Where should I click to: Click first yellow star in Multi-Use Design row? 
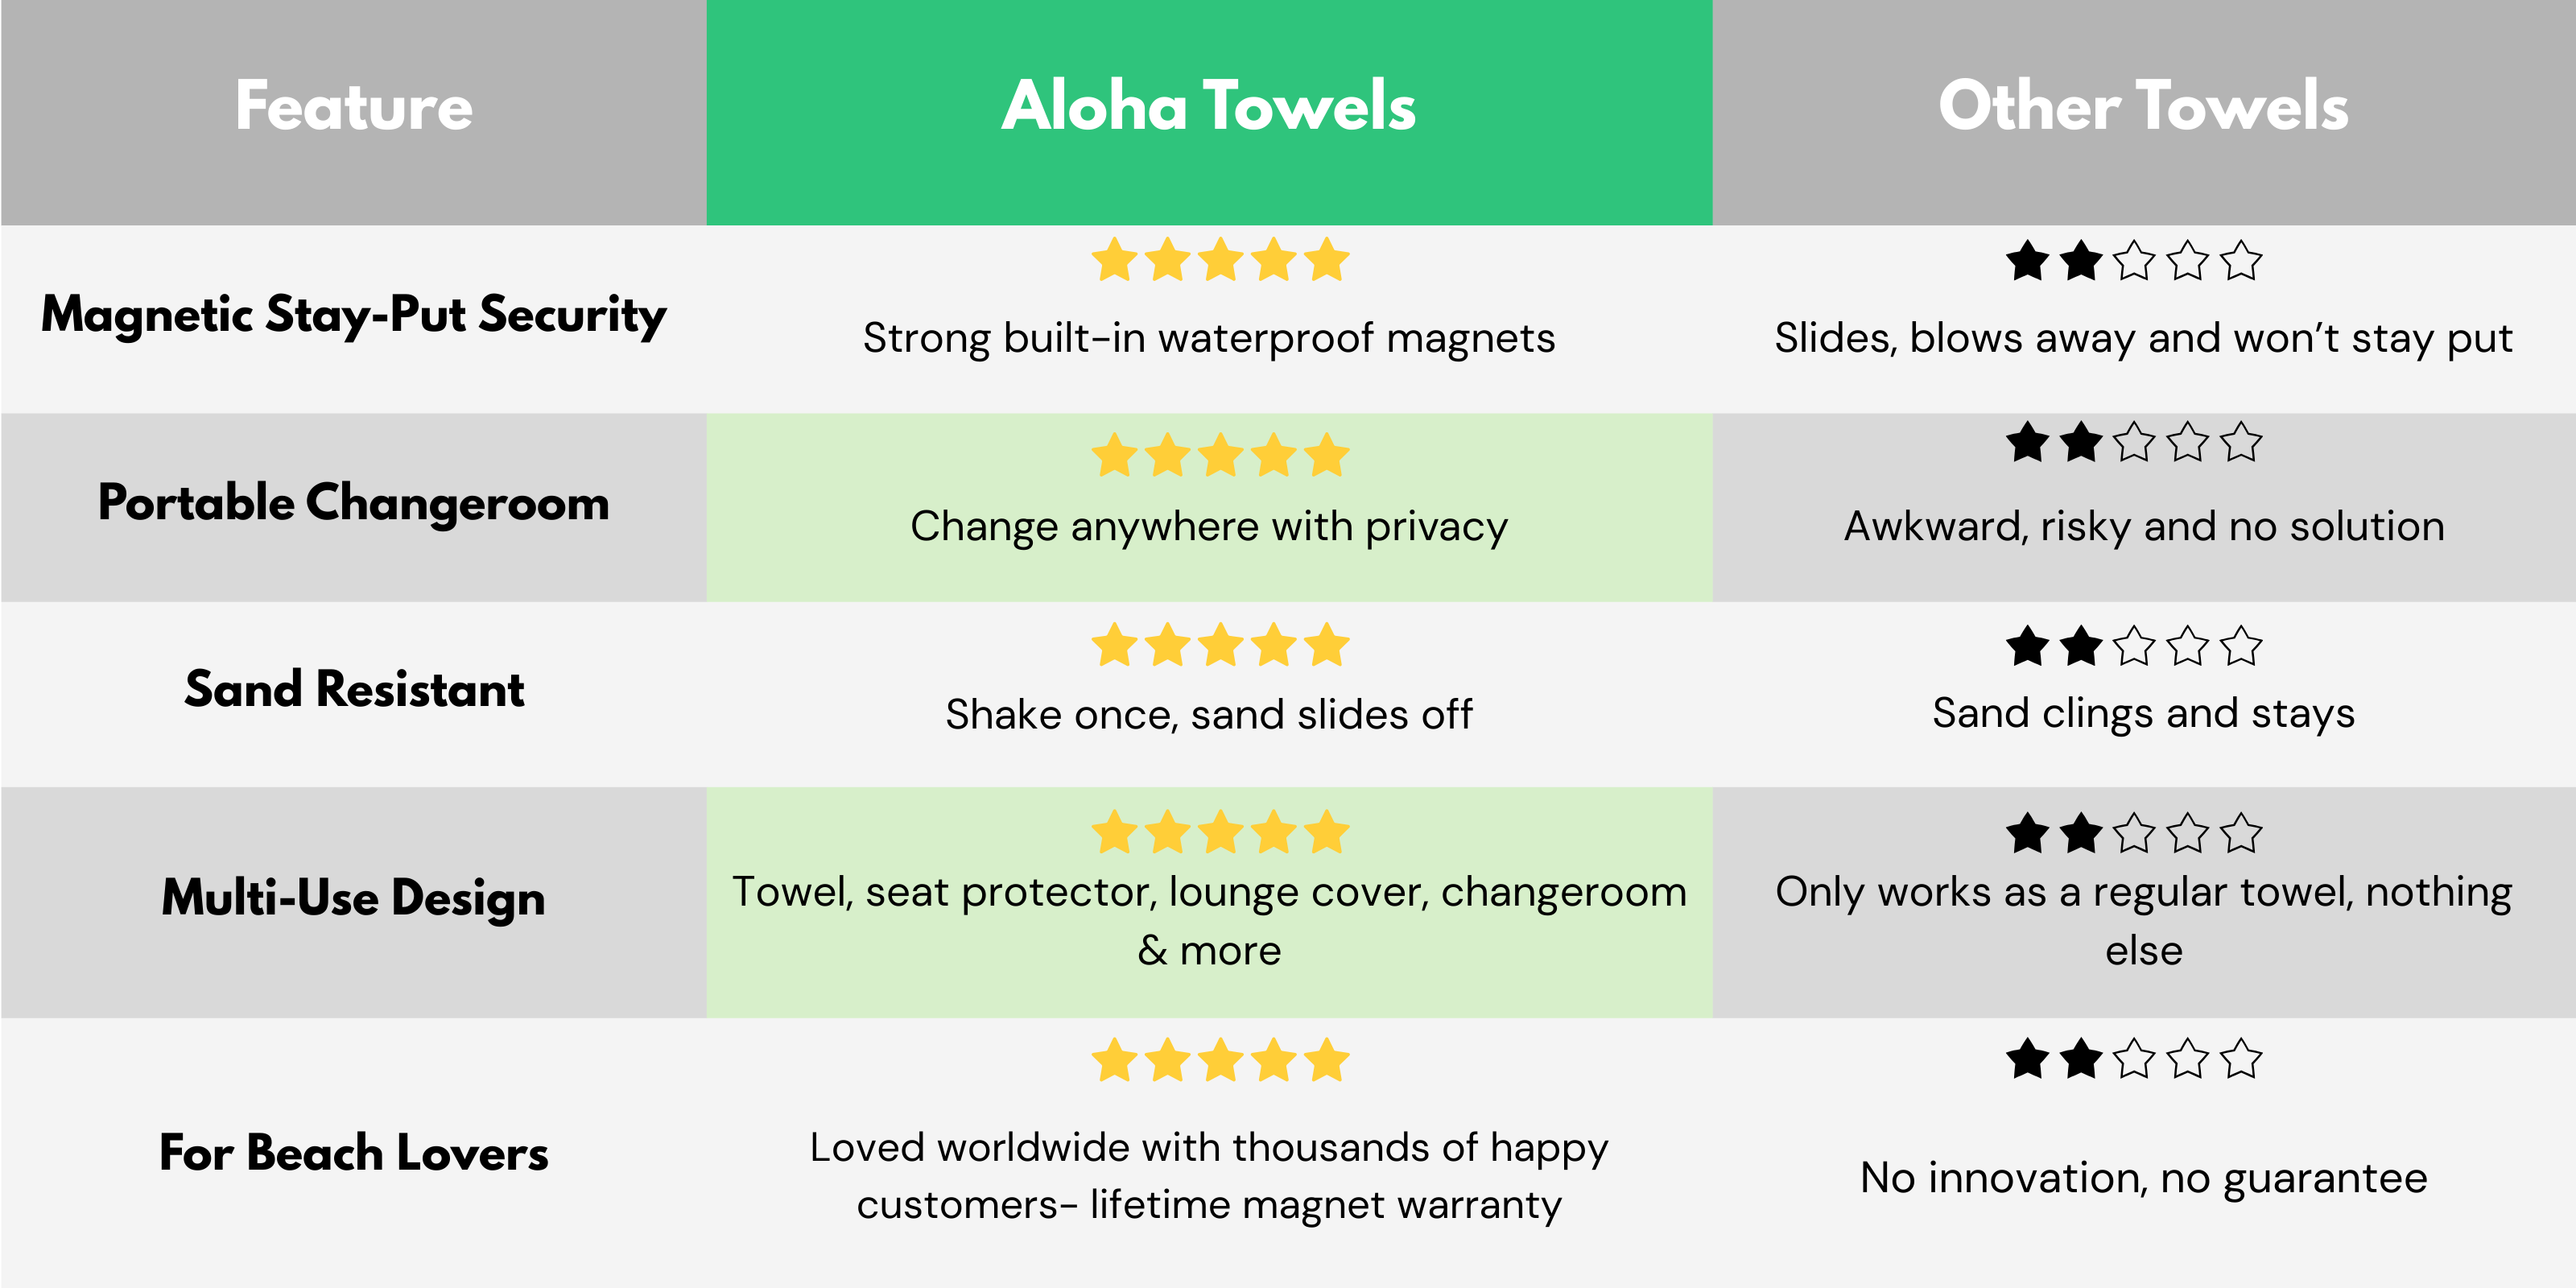click(x=1114, y=832)
